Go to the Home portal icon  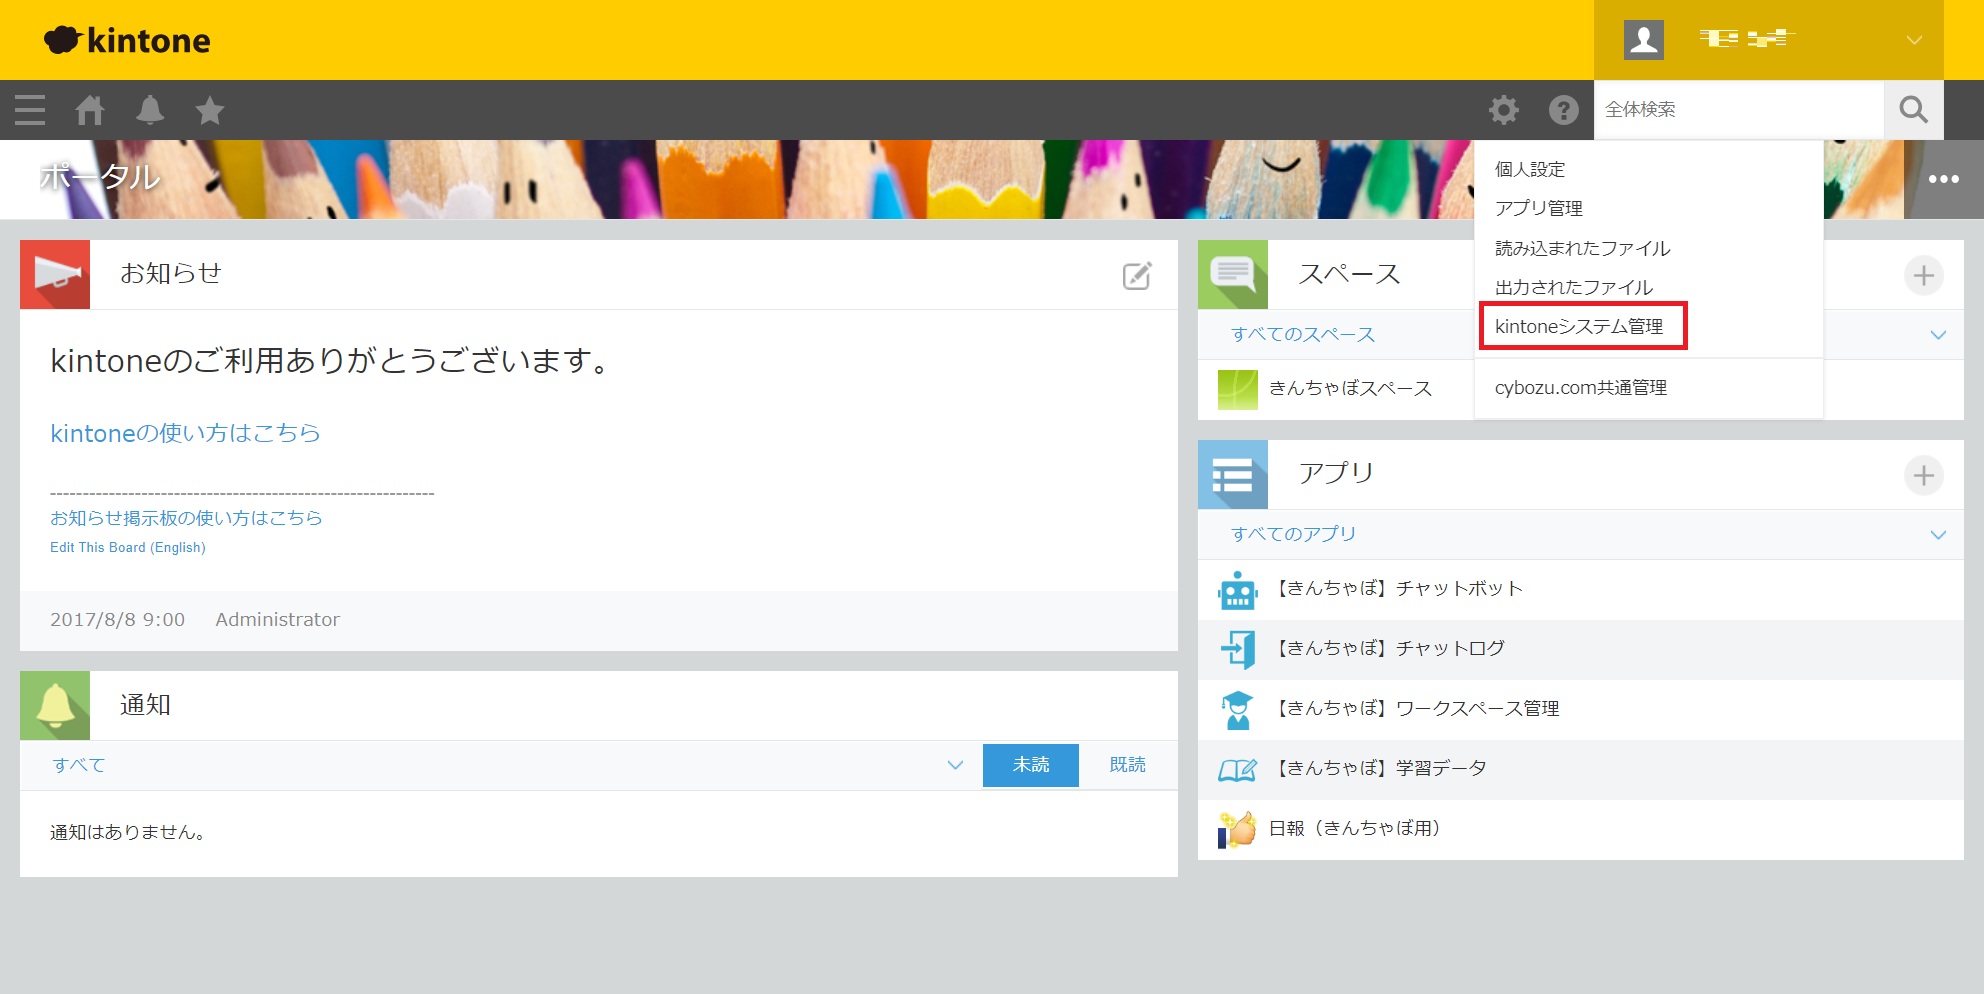pos(90,110)
